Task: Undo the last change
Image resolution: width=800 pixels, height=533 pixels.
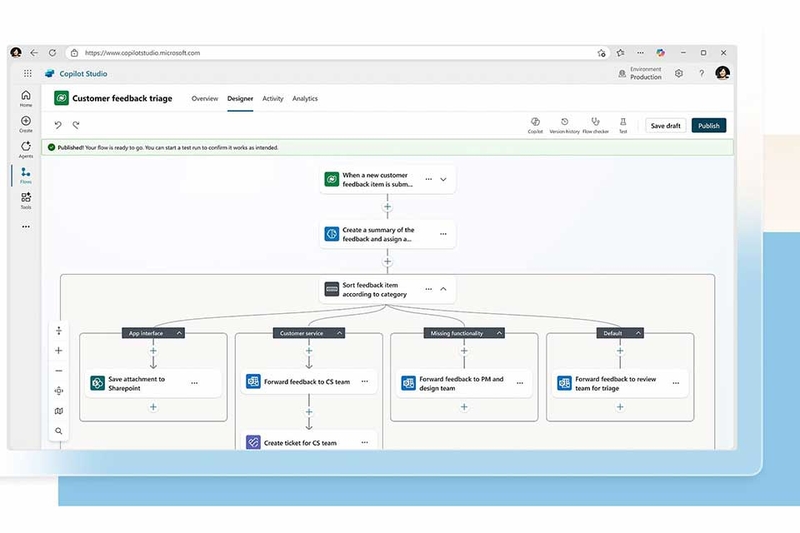Action: point(58,125)
